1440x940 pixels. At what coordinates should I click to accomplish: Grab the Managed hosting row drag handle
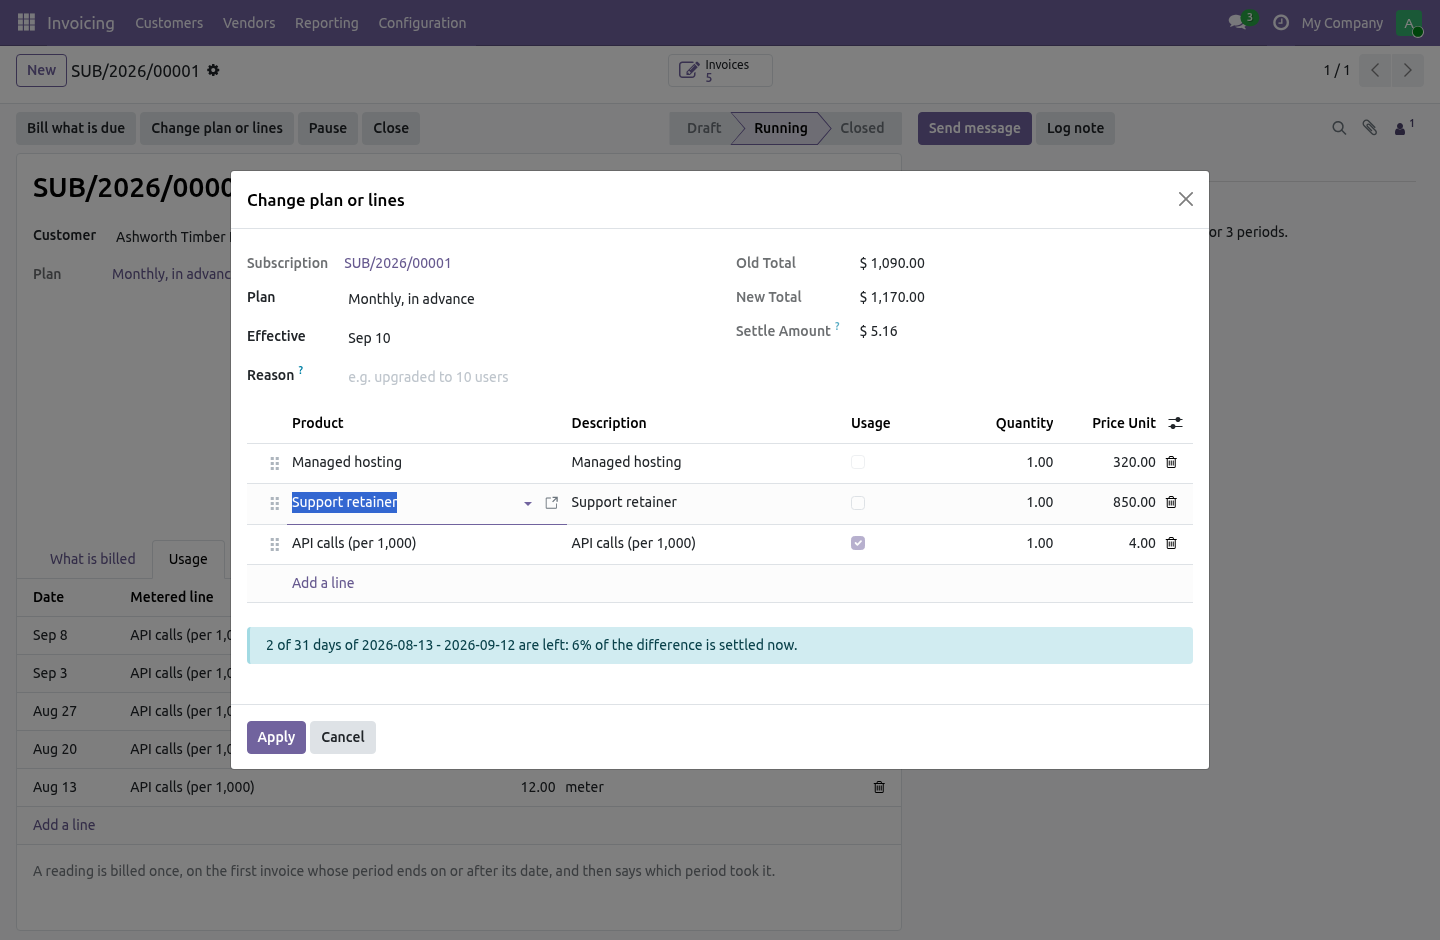pos(275,463)
